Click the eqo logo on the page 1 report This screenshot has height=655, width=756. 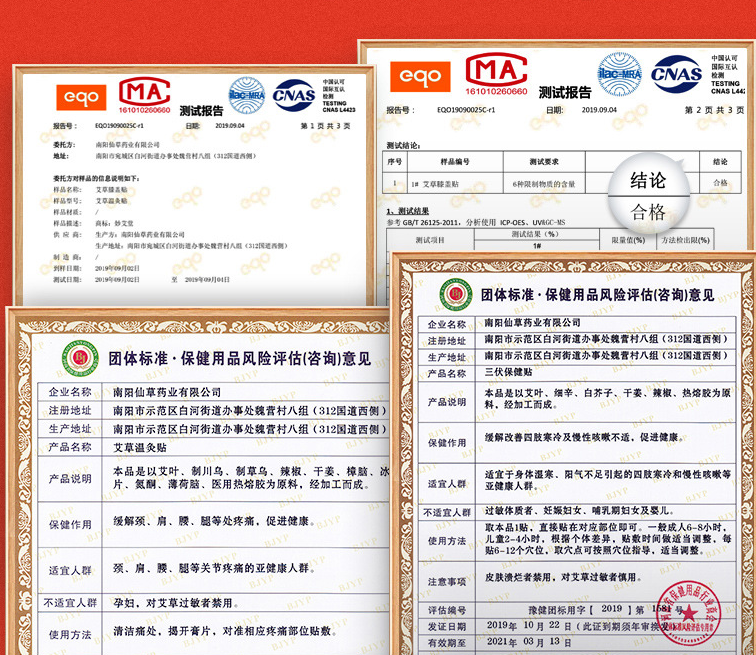(81, 97)
